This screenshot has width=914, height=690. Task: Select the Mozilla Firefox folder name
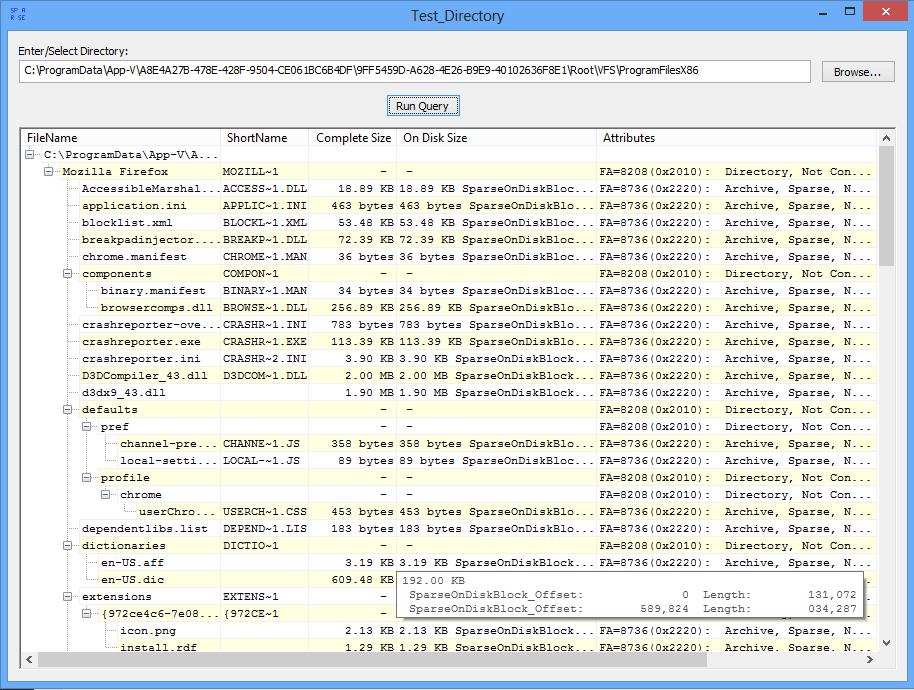(115, 171)
